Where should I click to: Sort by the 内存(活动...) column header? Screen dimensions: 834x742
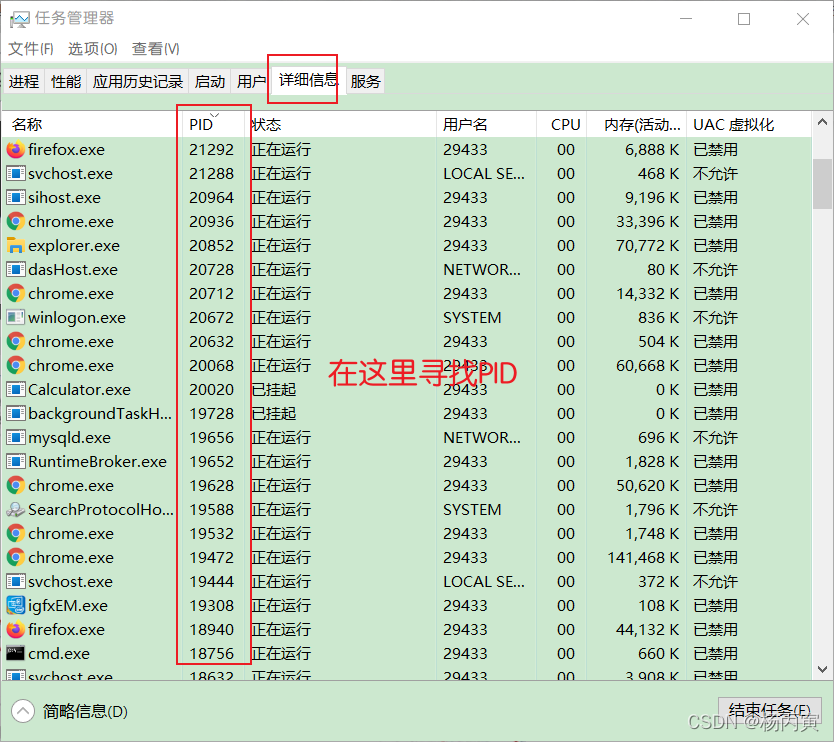[637, 124]
